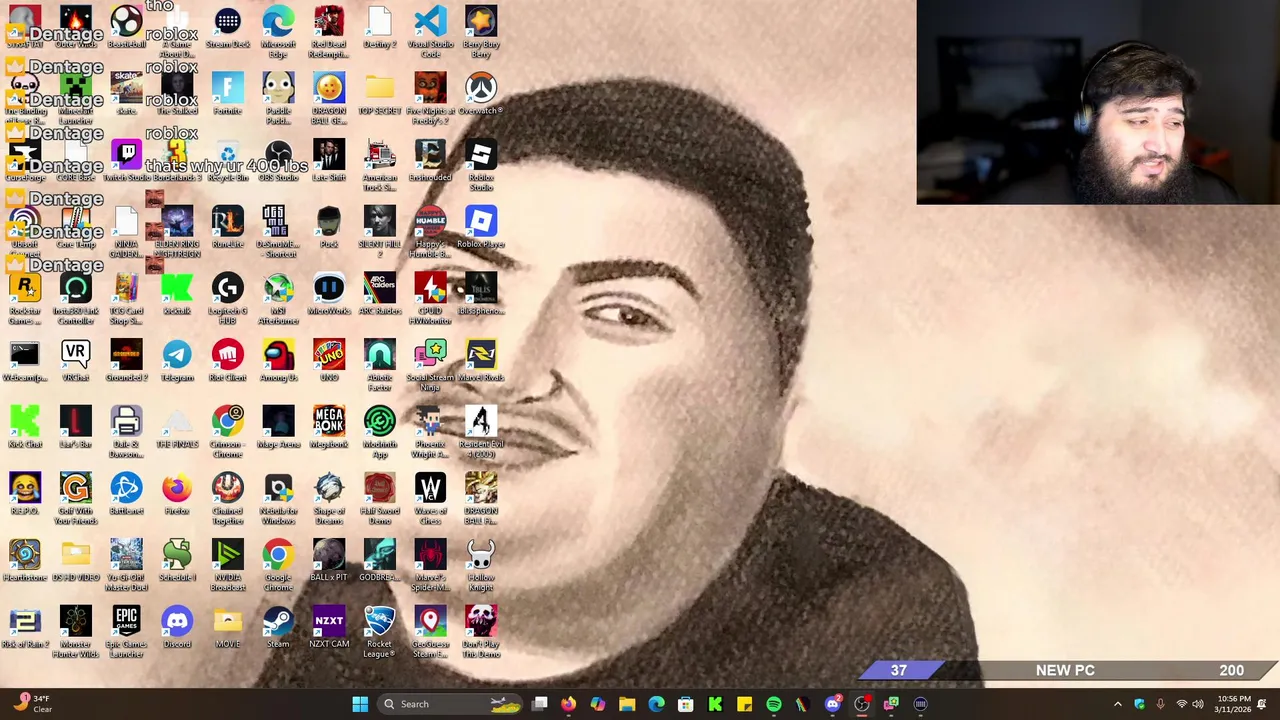Select the ARC Raiders desktop icon
Screen dimensions: 1280x720
[x=380, y=294]
